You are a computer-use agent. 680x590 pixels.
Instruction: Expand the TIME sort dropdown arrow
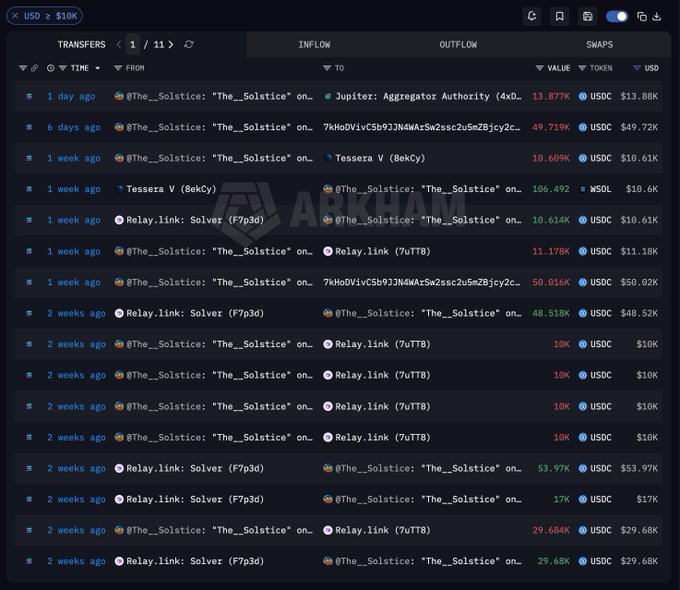tap(98, 68)
